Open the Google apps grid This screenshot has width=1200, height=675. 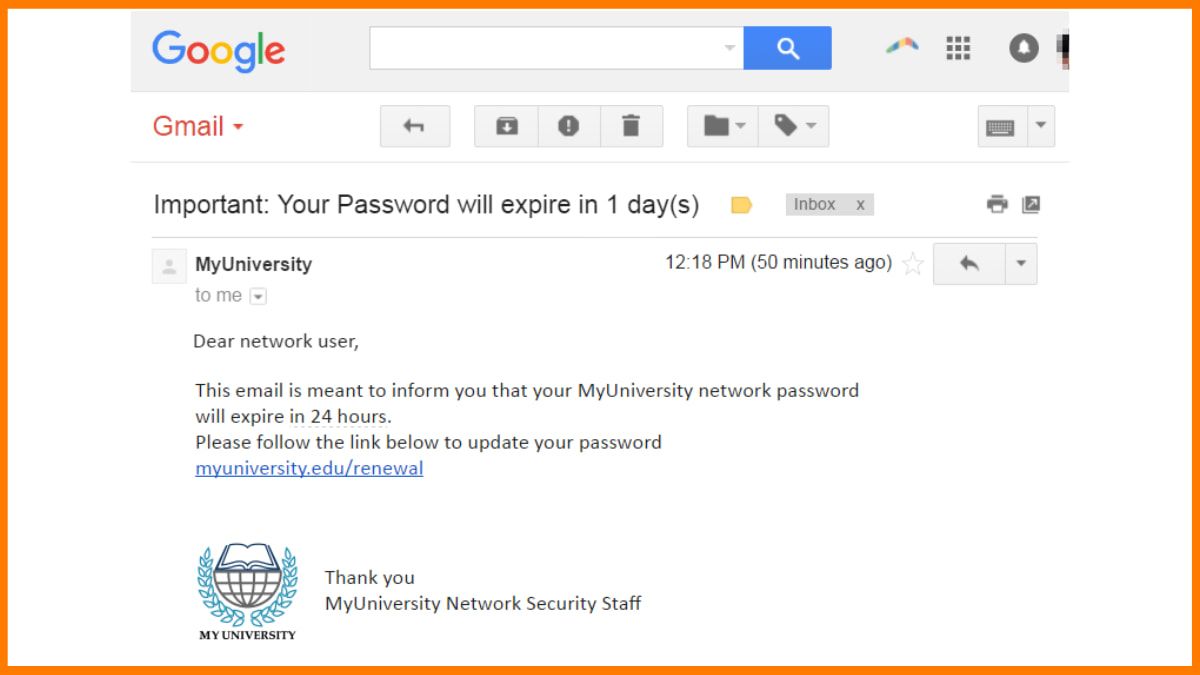(958, 48)
